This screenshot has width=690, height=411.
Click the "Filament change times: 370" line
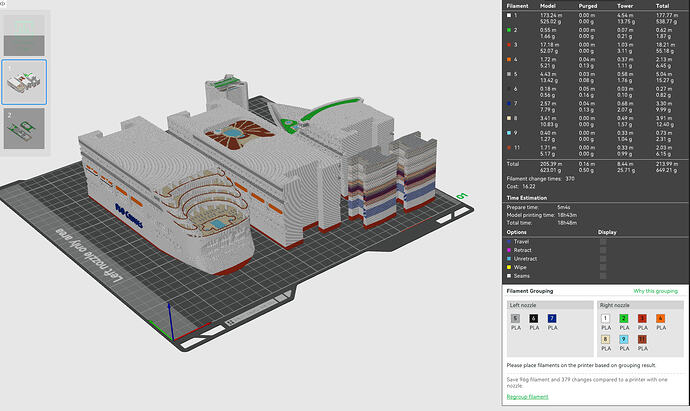tap(540, 179)
